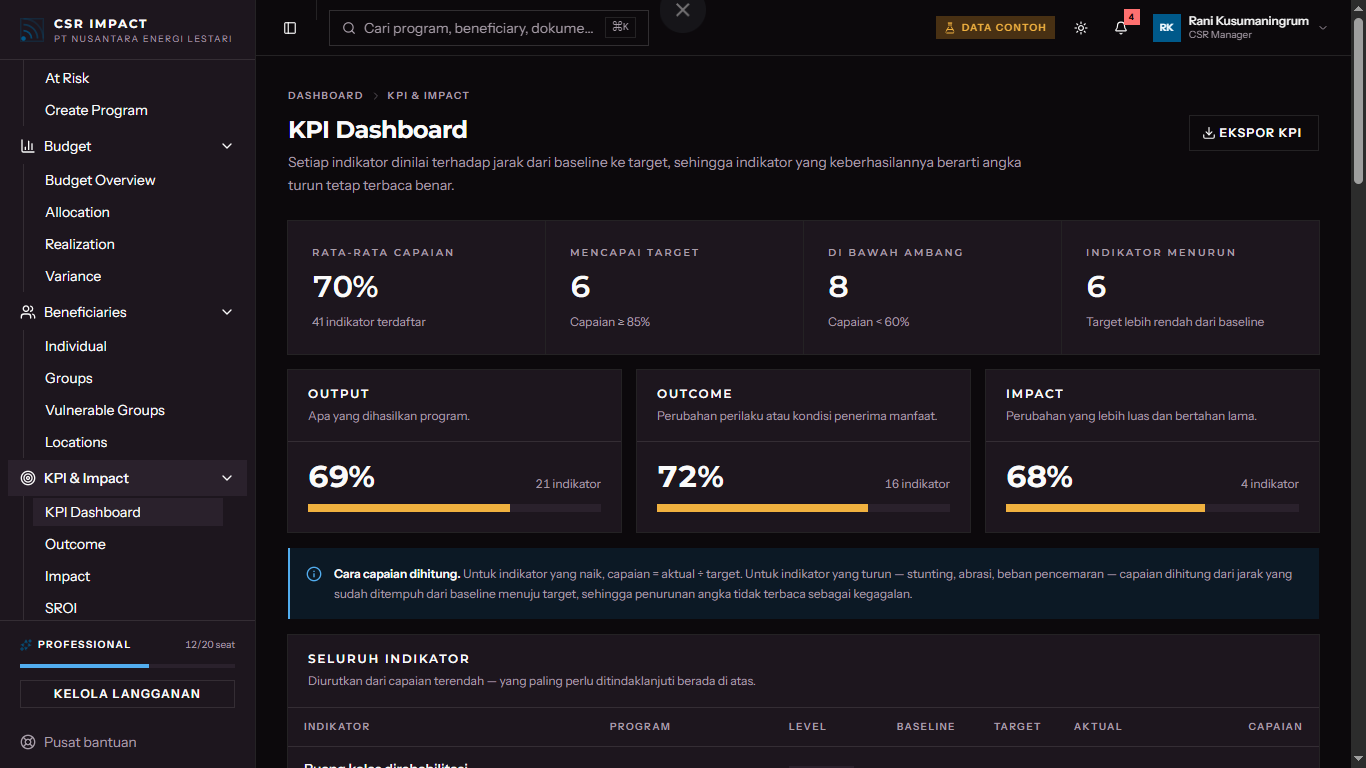This screenshot has width=1366, height=768.
Task: Click the Kelola Langganan button
Action: click(x=127, y=694)
